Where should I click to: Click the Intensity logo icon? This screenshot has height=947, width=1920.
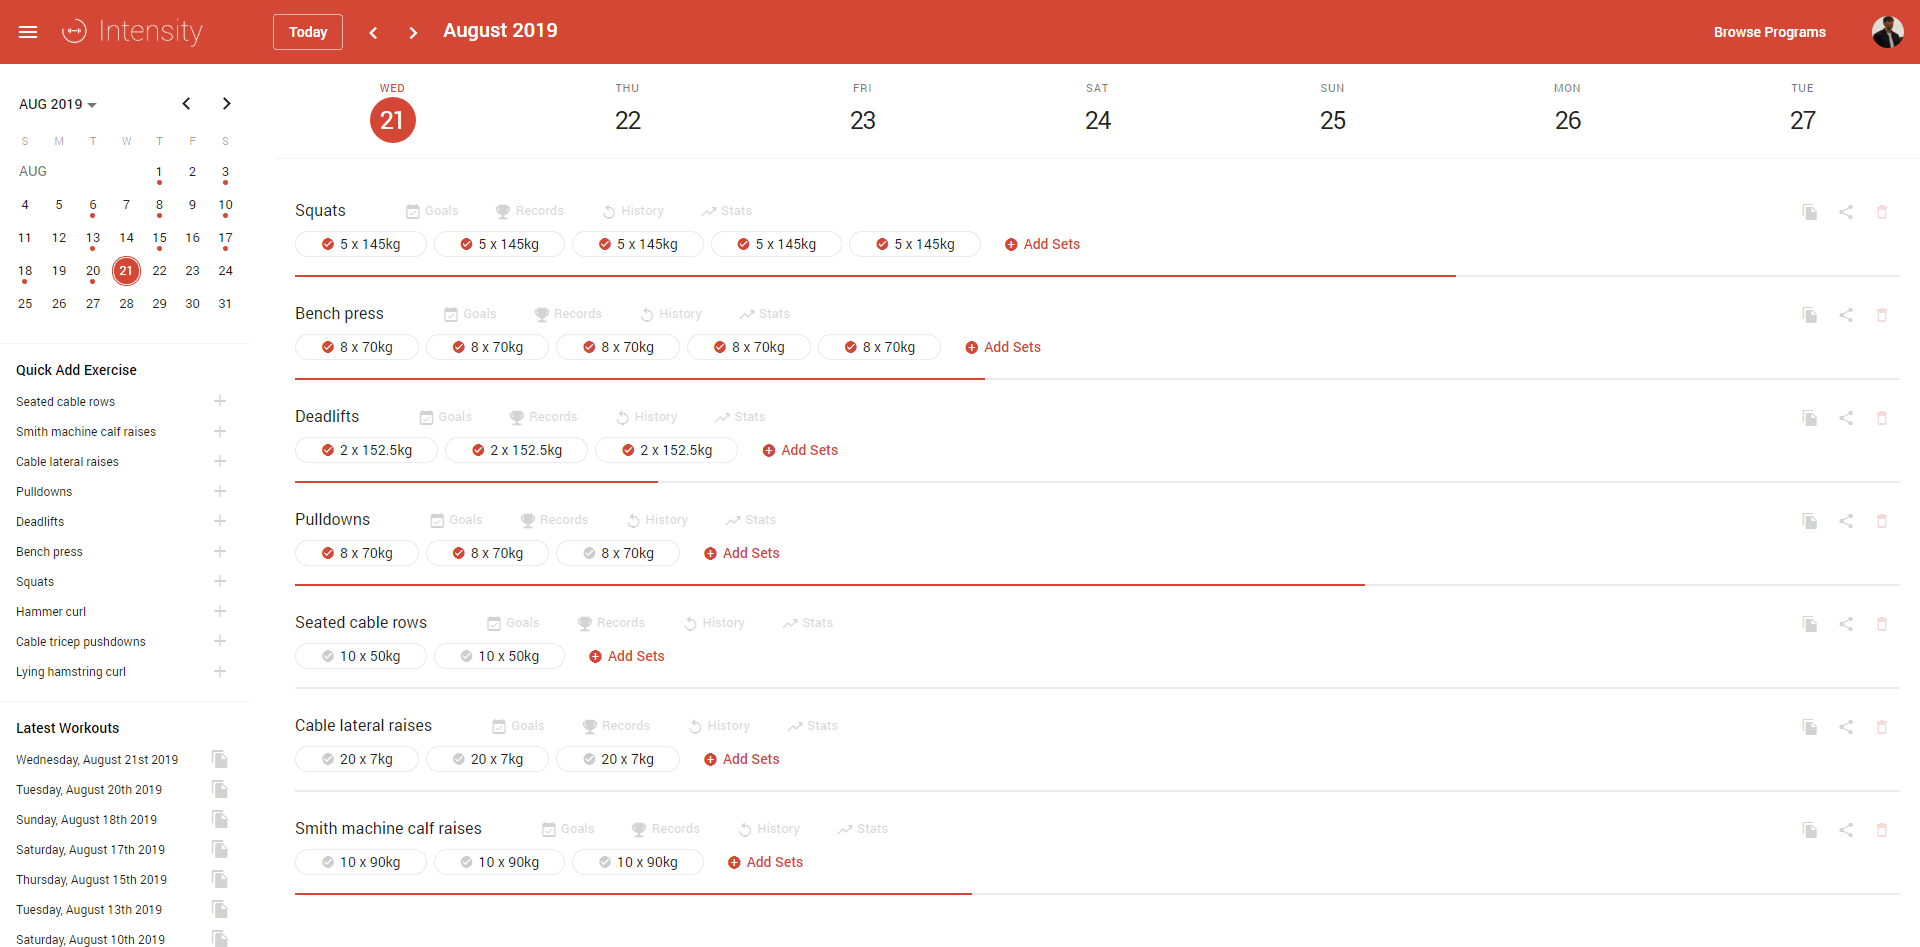tap(74, 32)
